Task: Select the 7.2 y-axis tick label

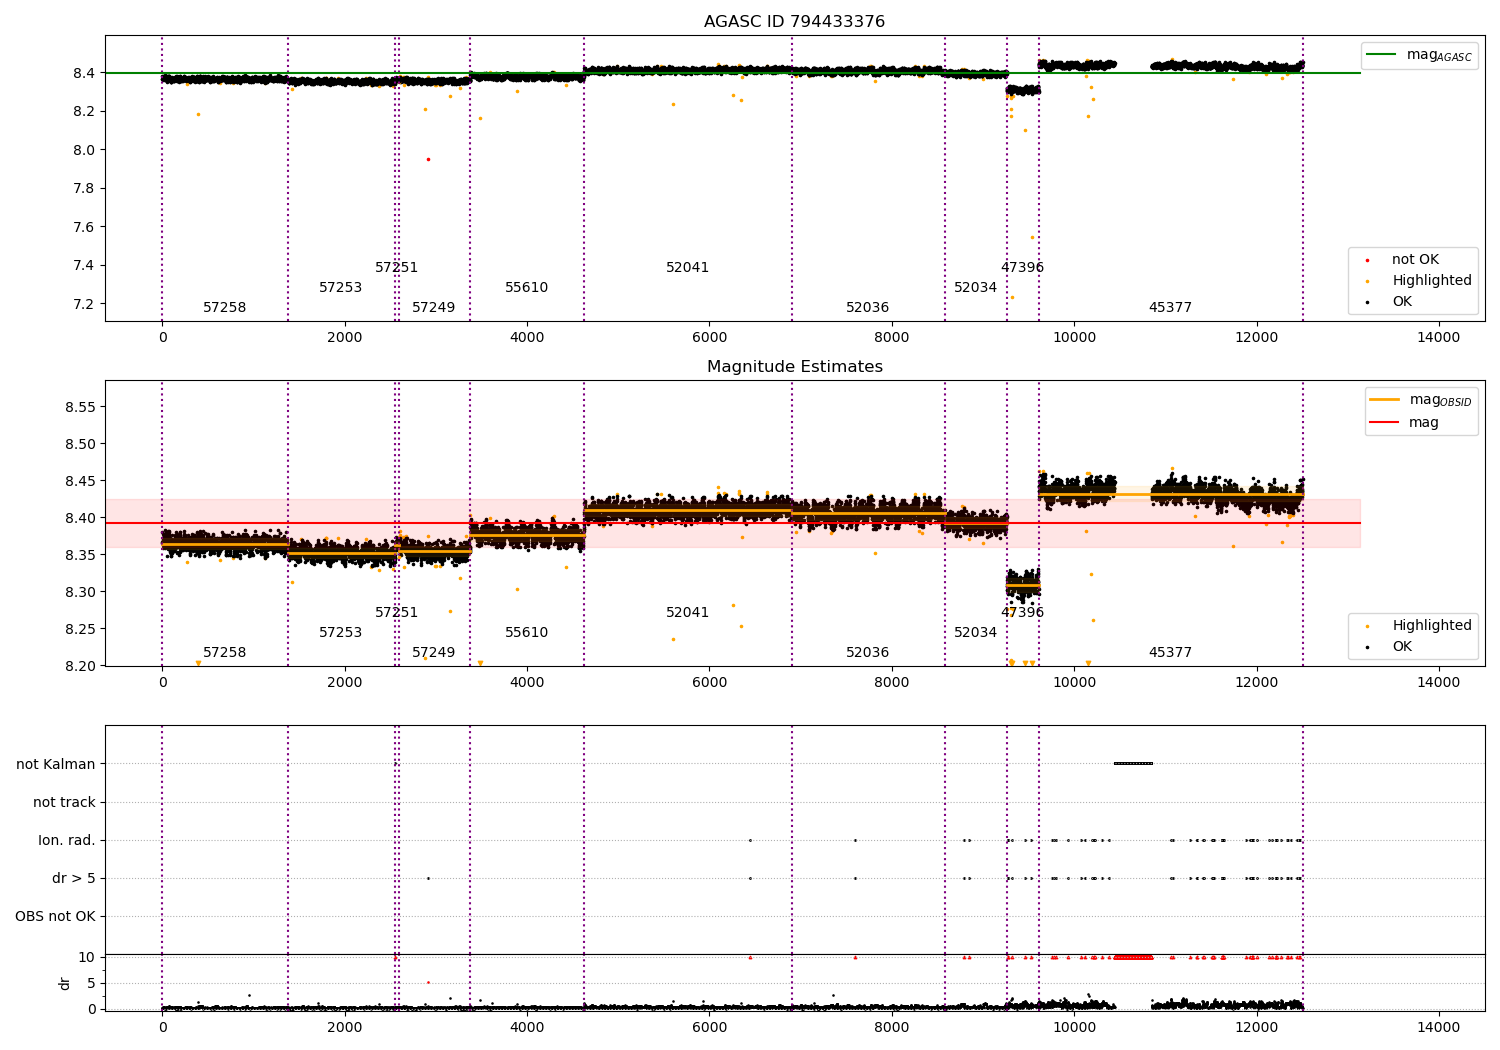Action: (83, 304)
